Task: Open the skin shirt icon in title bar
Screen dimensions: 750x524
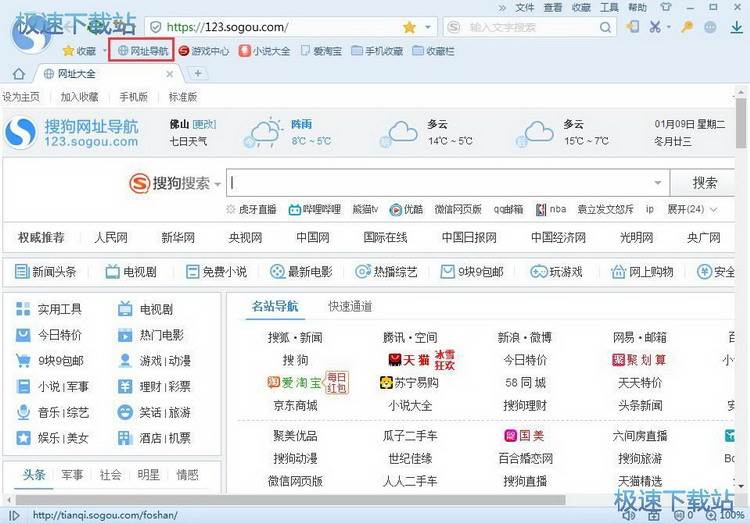Action: pyautogui.click(x=666, y=7)
